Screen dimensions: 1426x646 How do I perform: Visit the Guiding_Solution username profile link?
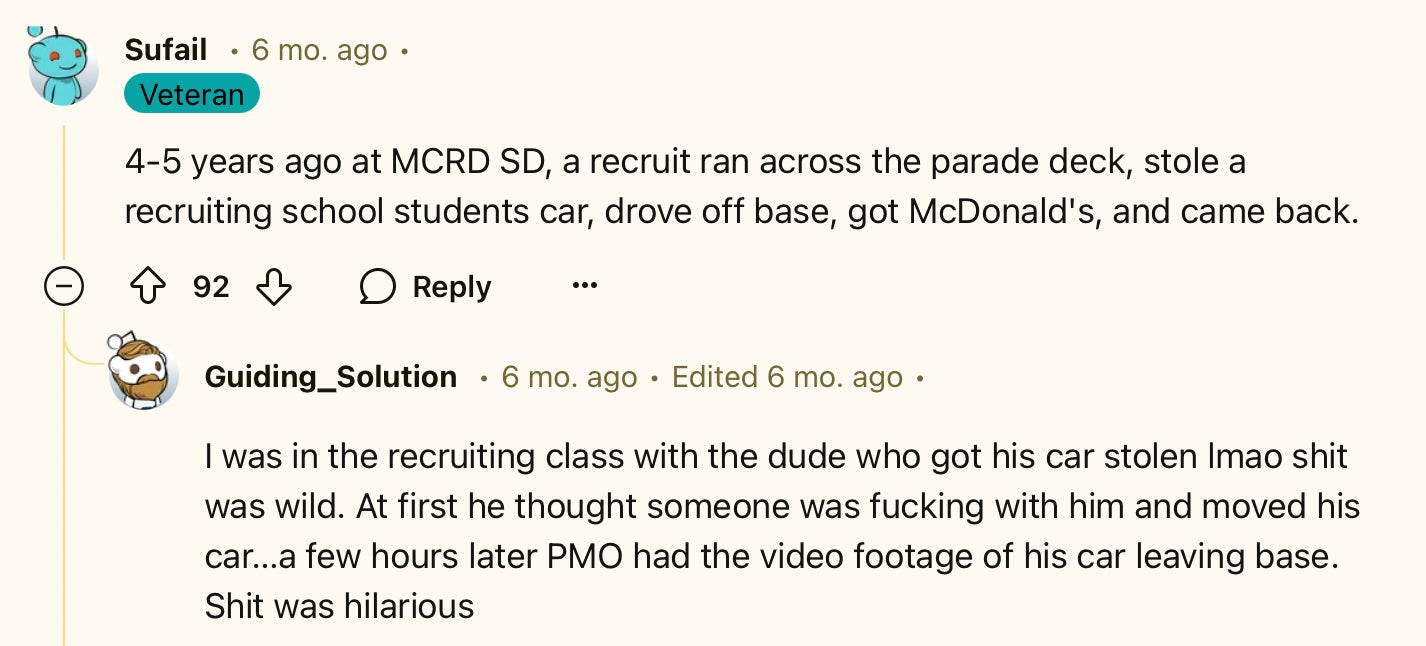tap(330, 377)
